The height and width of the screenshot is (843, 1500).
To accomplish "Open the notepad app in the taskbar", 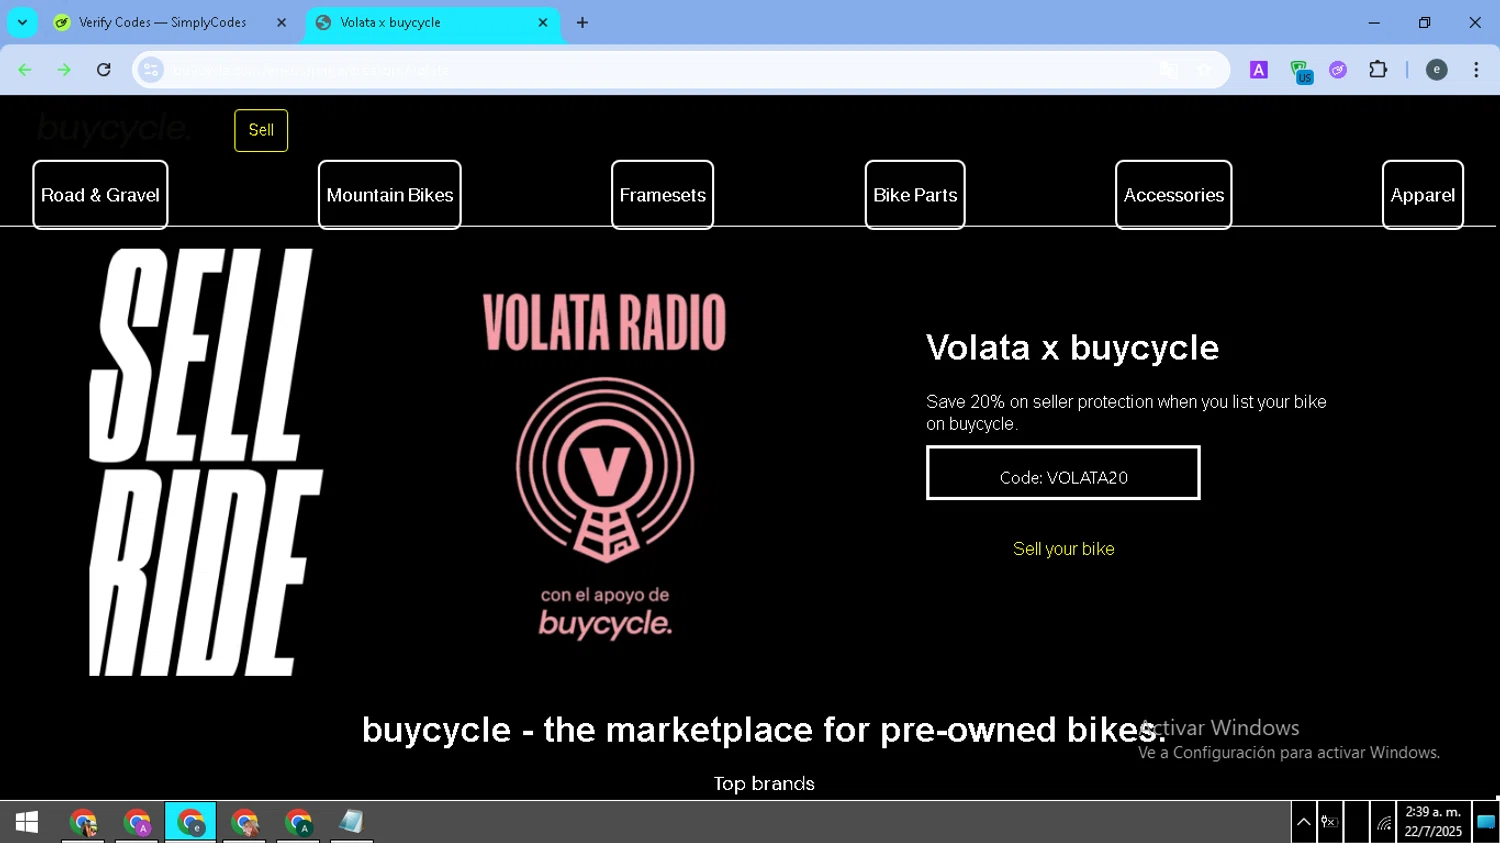I will 351,822.
